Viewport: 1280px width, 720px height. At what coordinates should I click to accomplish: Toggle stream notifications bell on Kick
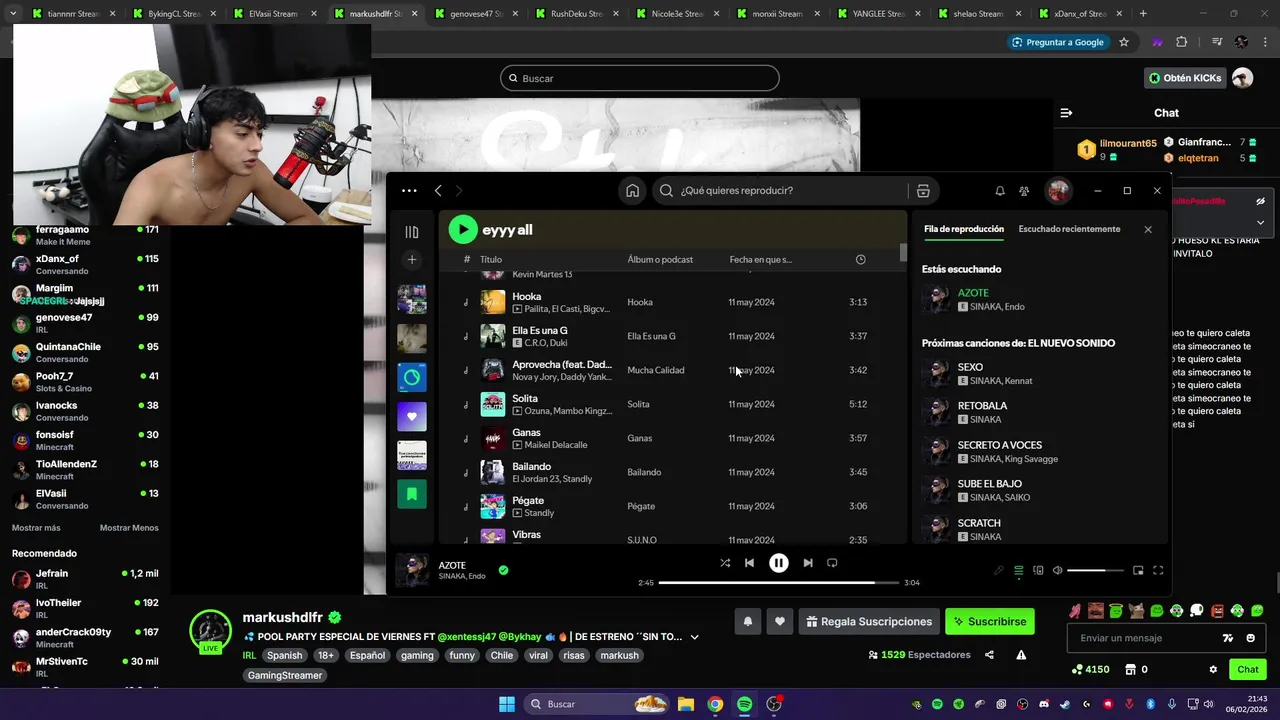point(747,621)
